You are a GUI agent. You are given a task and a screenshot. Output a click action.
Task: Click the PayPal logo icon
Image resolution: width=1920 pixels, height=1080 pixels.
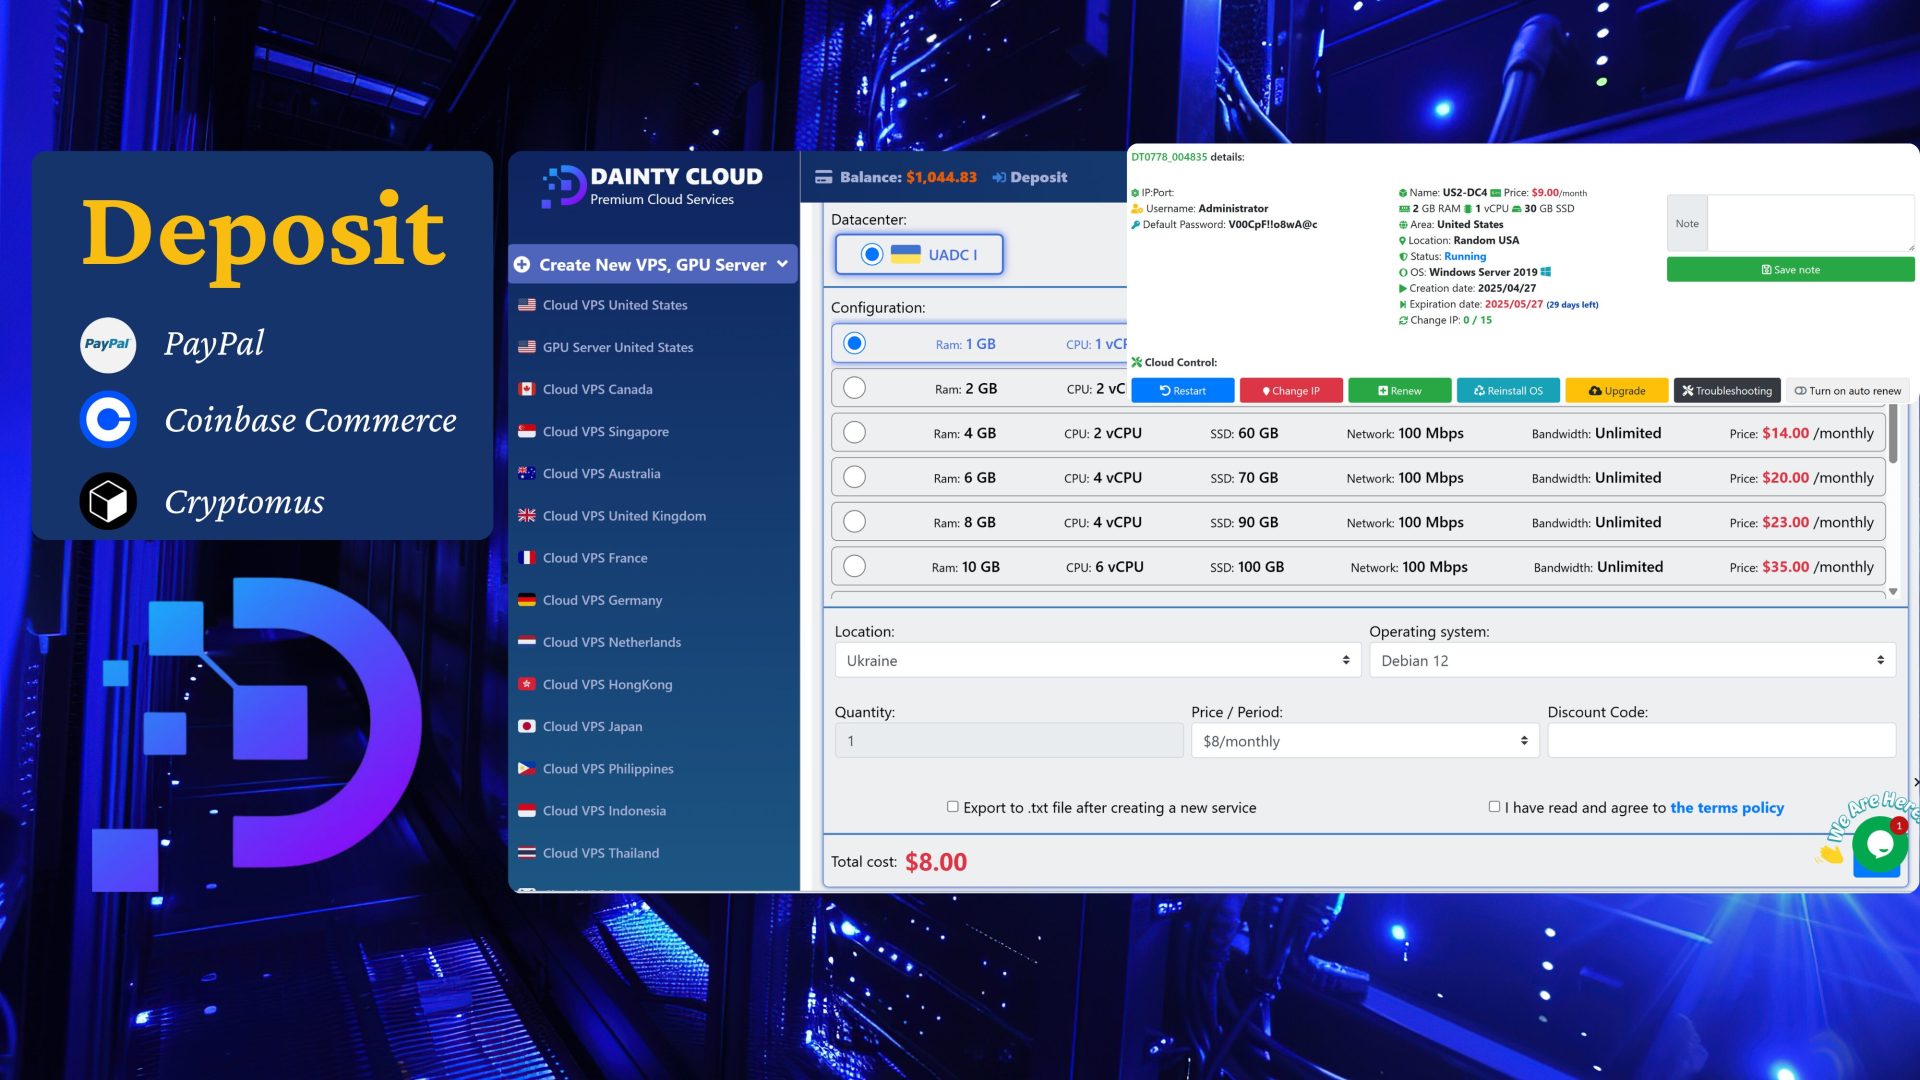[x=108, y=344]
